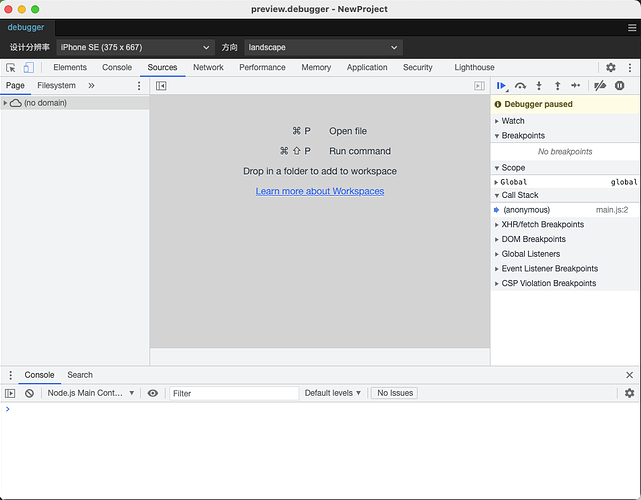Viewport: 641px width, 500px height.
Task: Show more navigator tabs chevron
Action: click(x=91, y=85)
